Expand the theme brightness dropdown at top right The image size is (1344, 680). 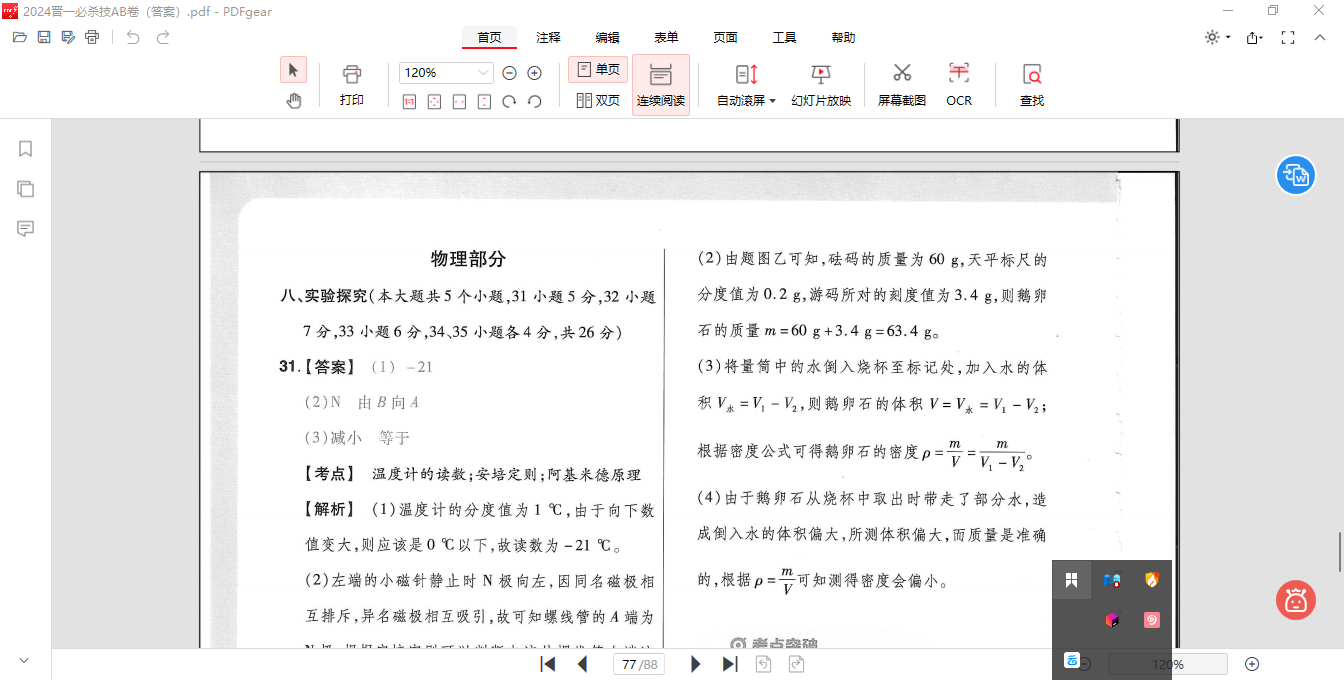point(1215,37)
